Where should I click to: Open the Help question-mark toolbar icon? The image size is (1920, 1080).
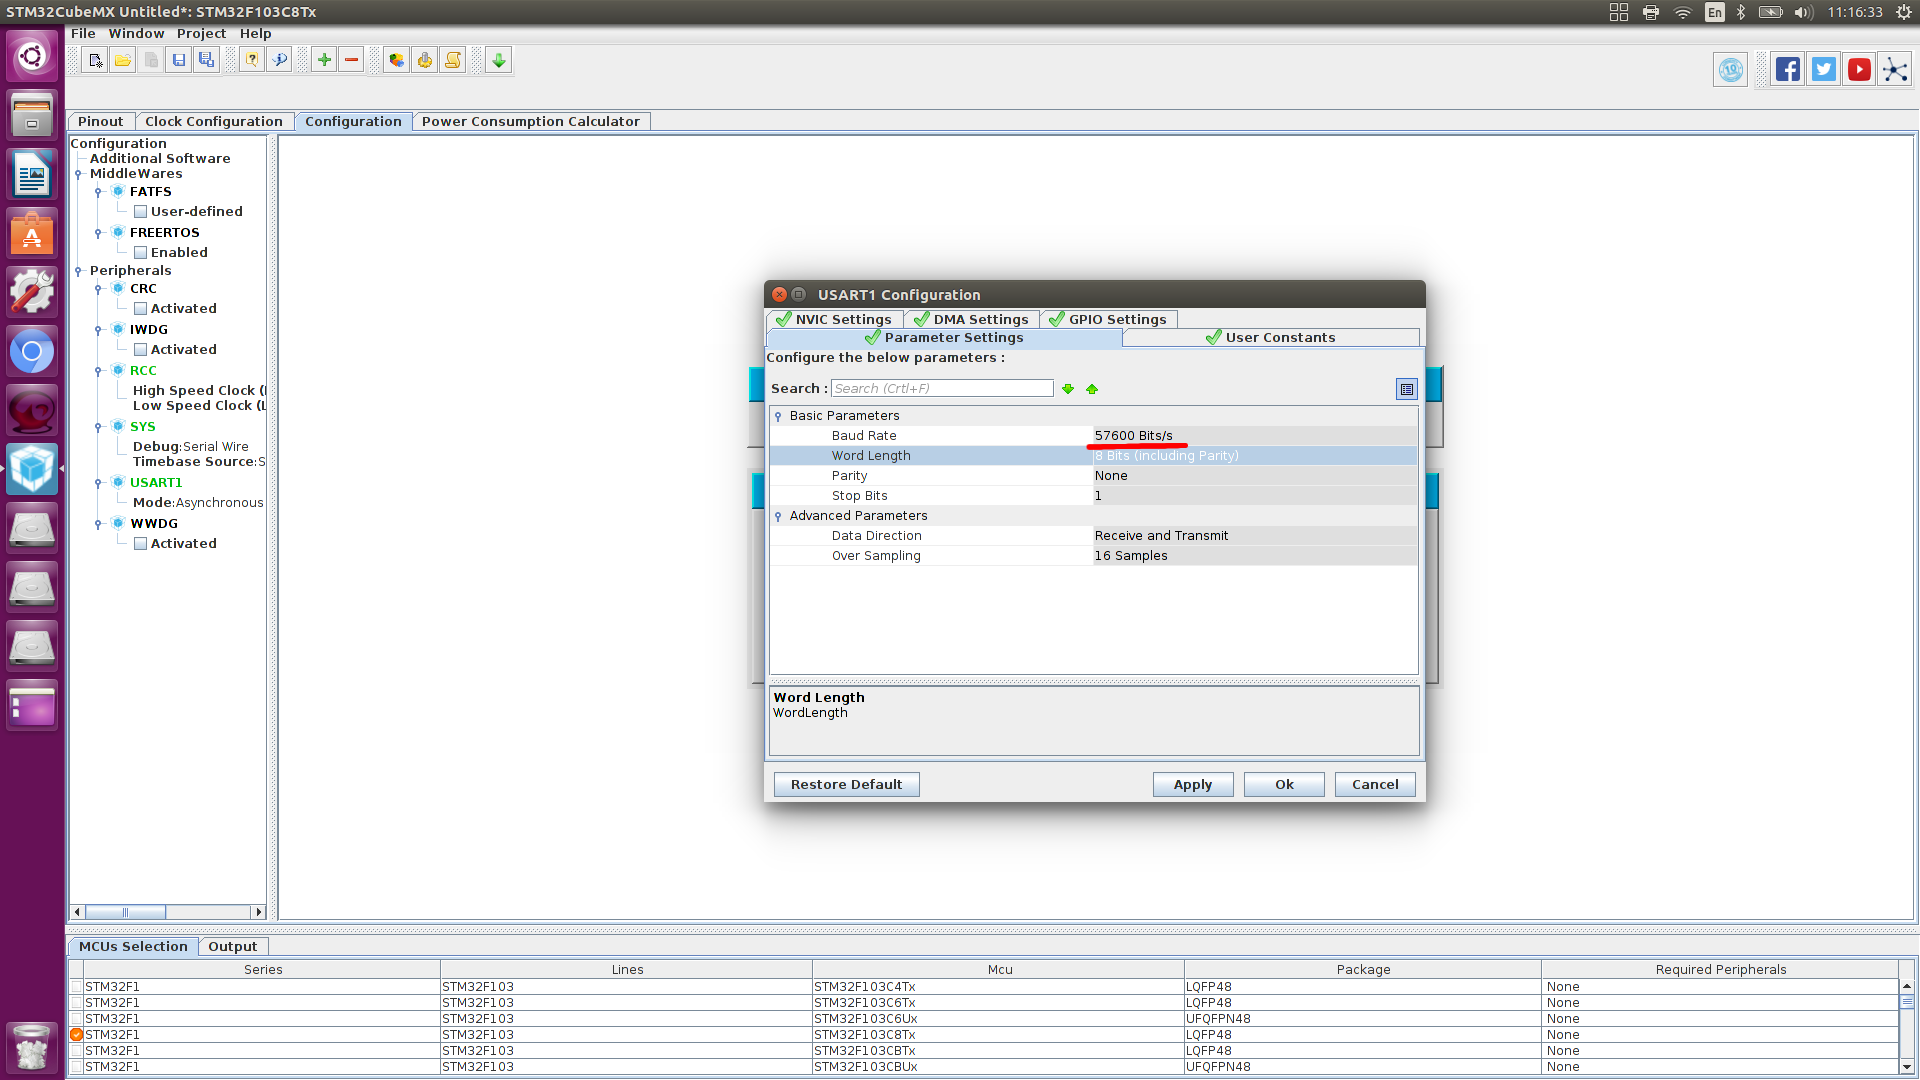coord(252,60)
